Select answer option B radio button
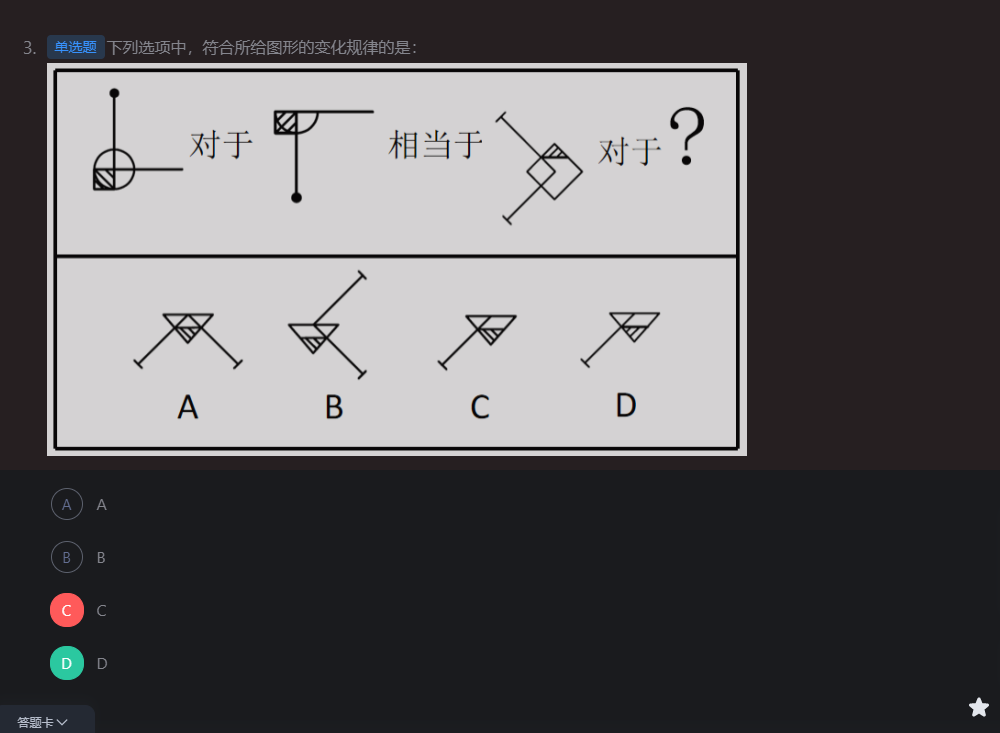This screenshot has width=1000, height=733. point(67,557)
